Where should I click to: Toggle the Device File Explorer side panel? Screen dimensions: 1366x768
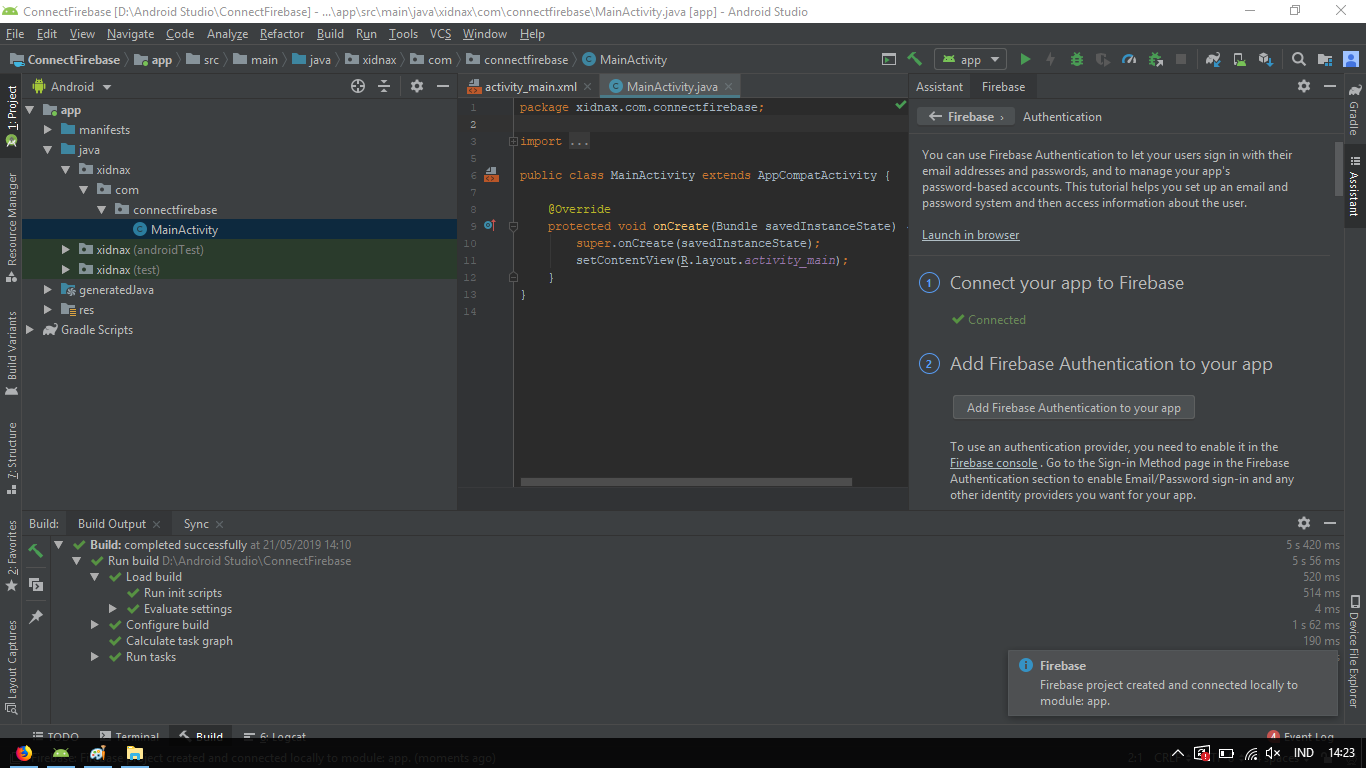[1355, 650]
